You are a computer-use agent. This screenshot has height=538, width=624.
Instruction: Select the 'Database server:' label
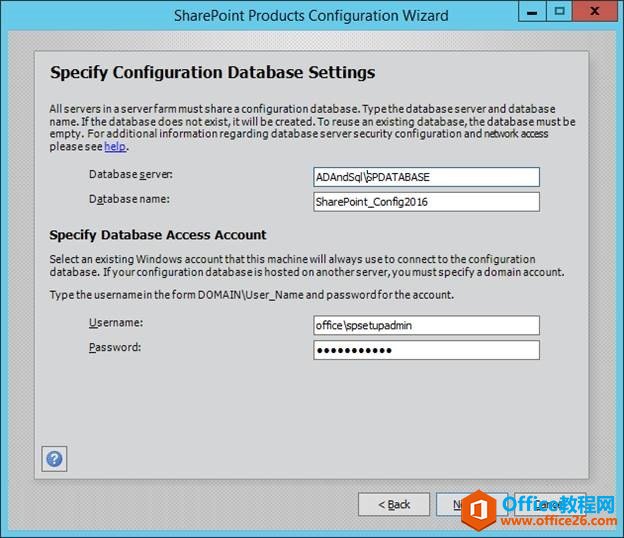pos(131,175)
